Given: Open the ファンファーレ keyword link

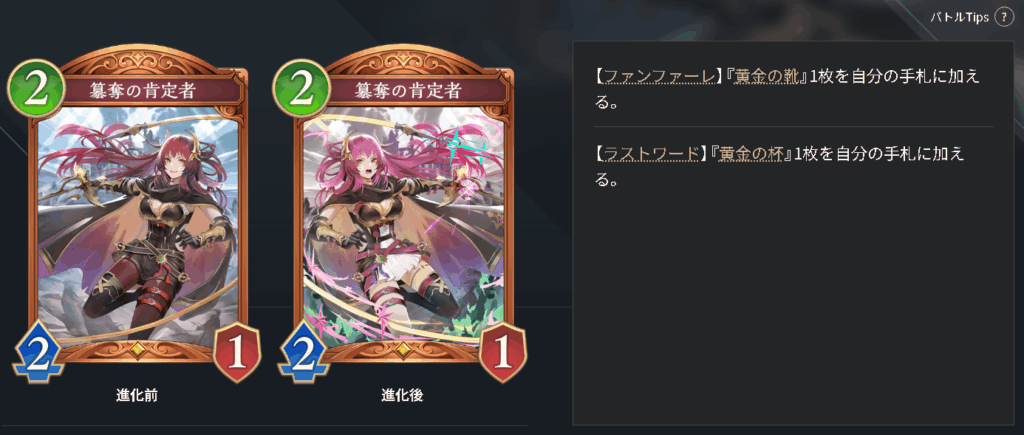Looking at the screenshot, I should pyautogui.click(x=659, y=77).
